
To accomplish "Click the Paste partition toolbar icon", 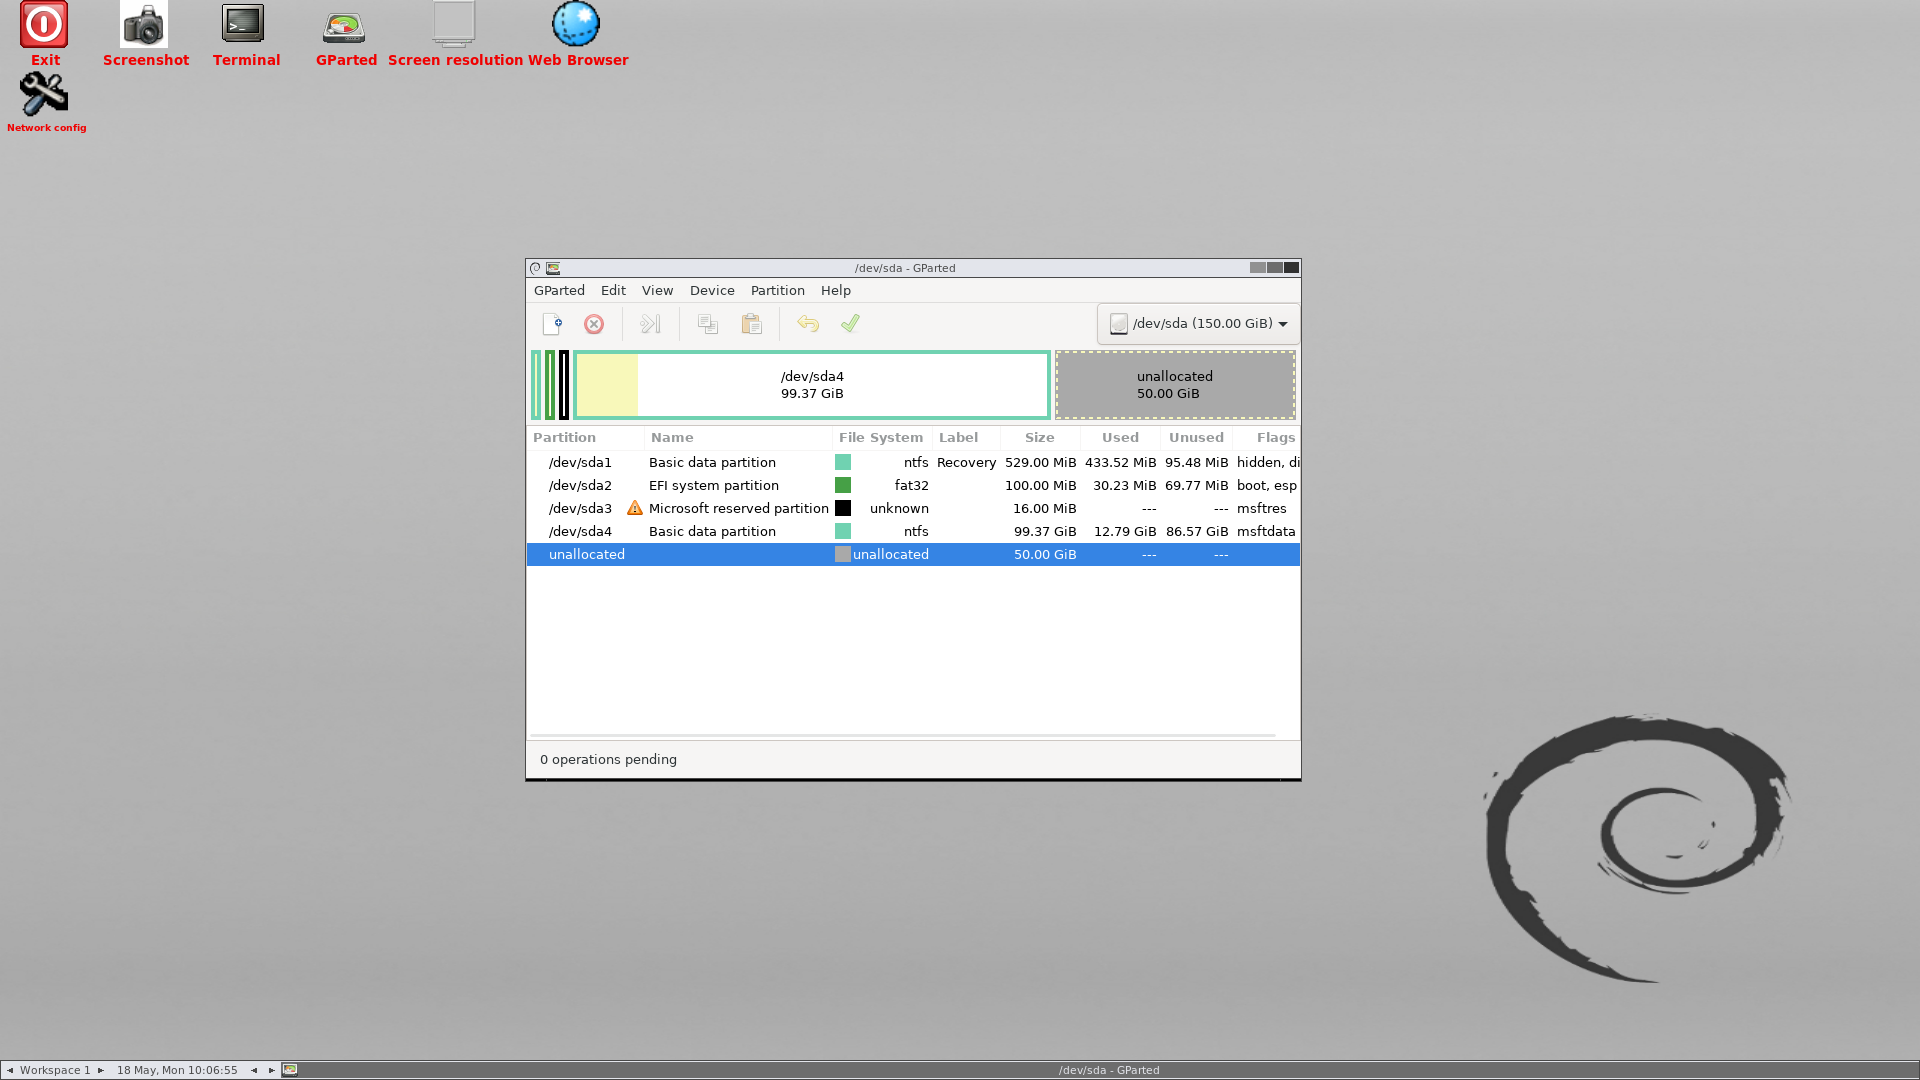I will (x=752, y=324).
